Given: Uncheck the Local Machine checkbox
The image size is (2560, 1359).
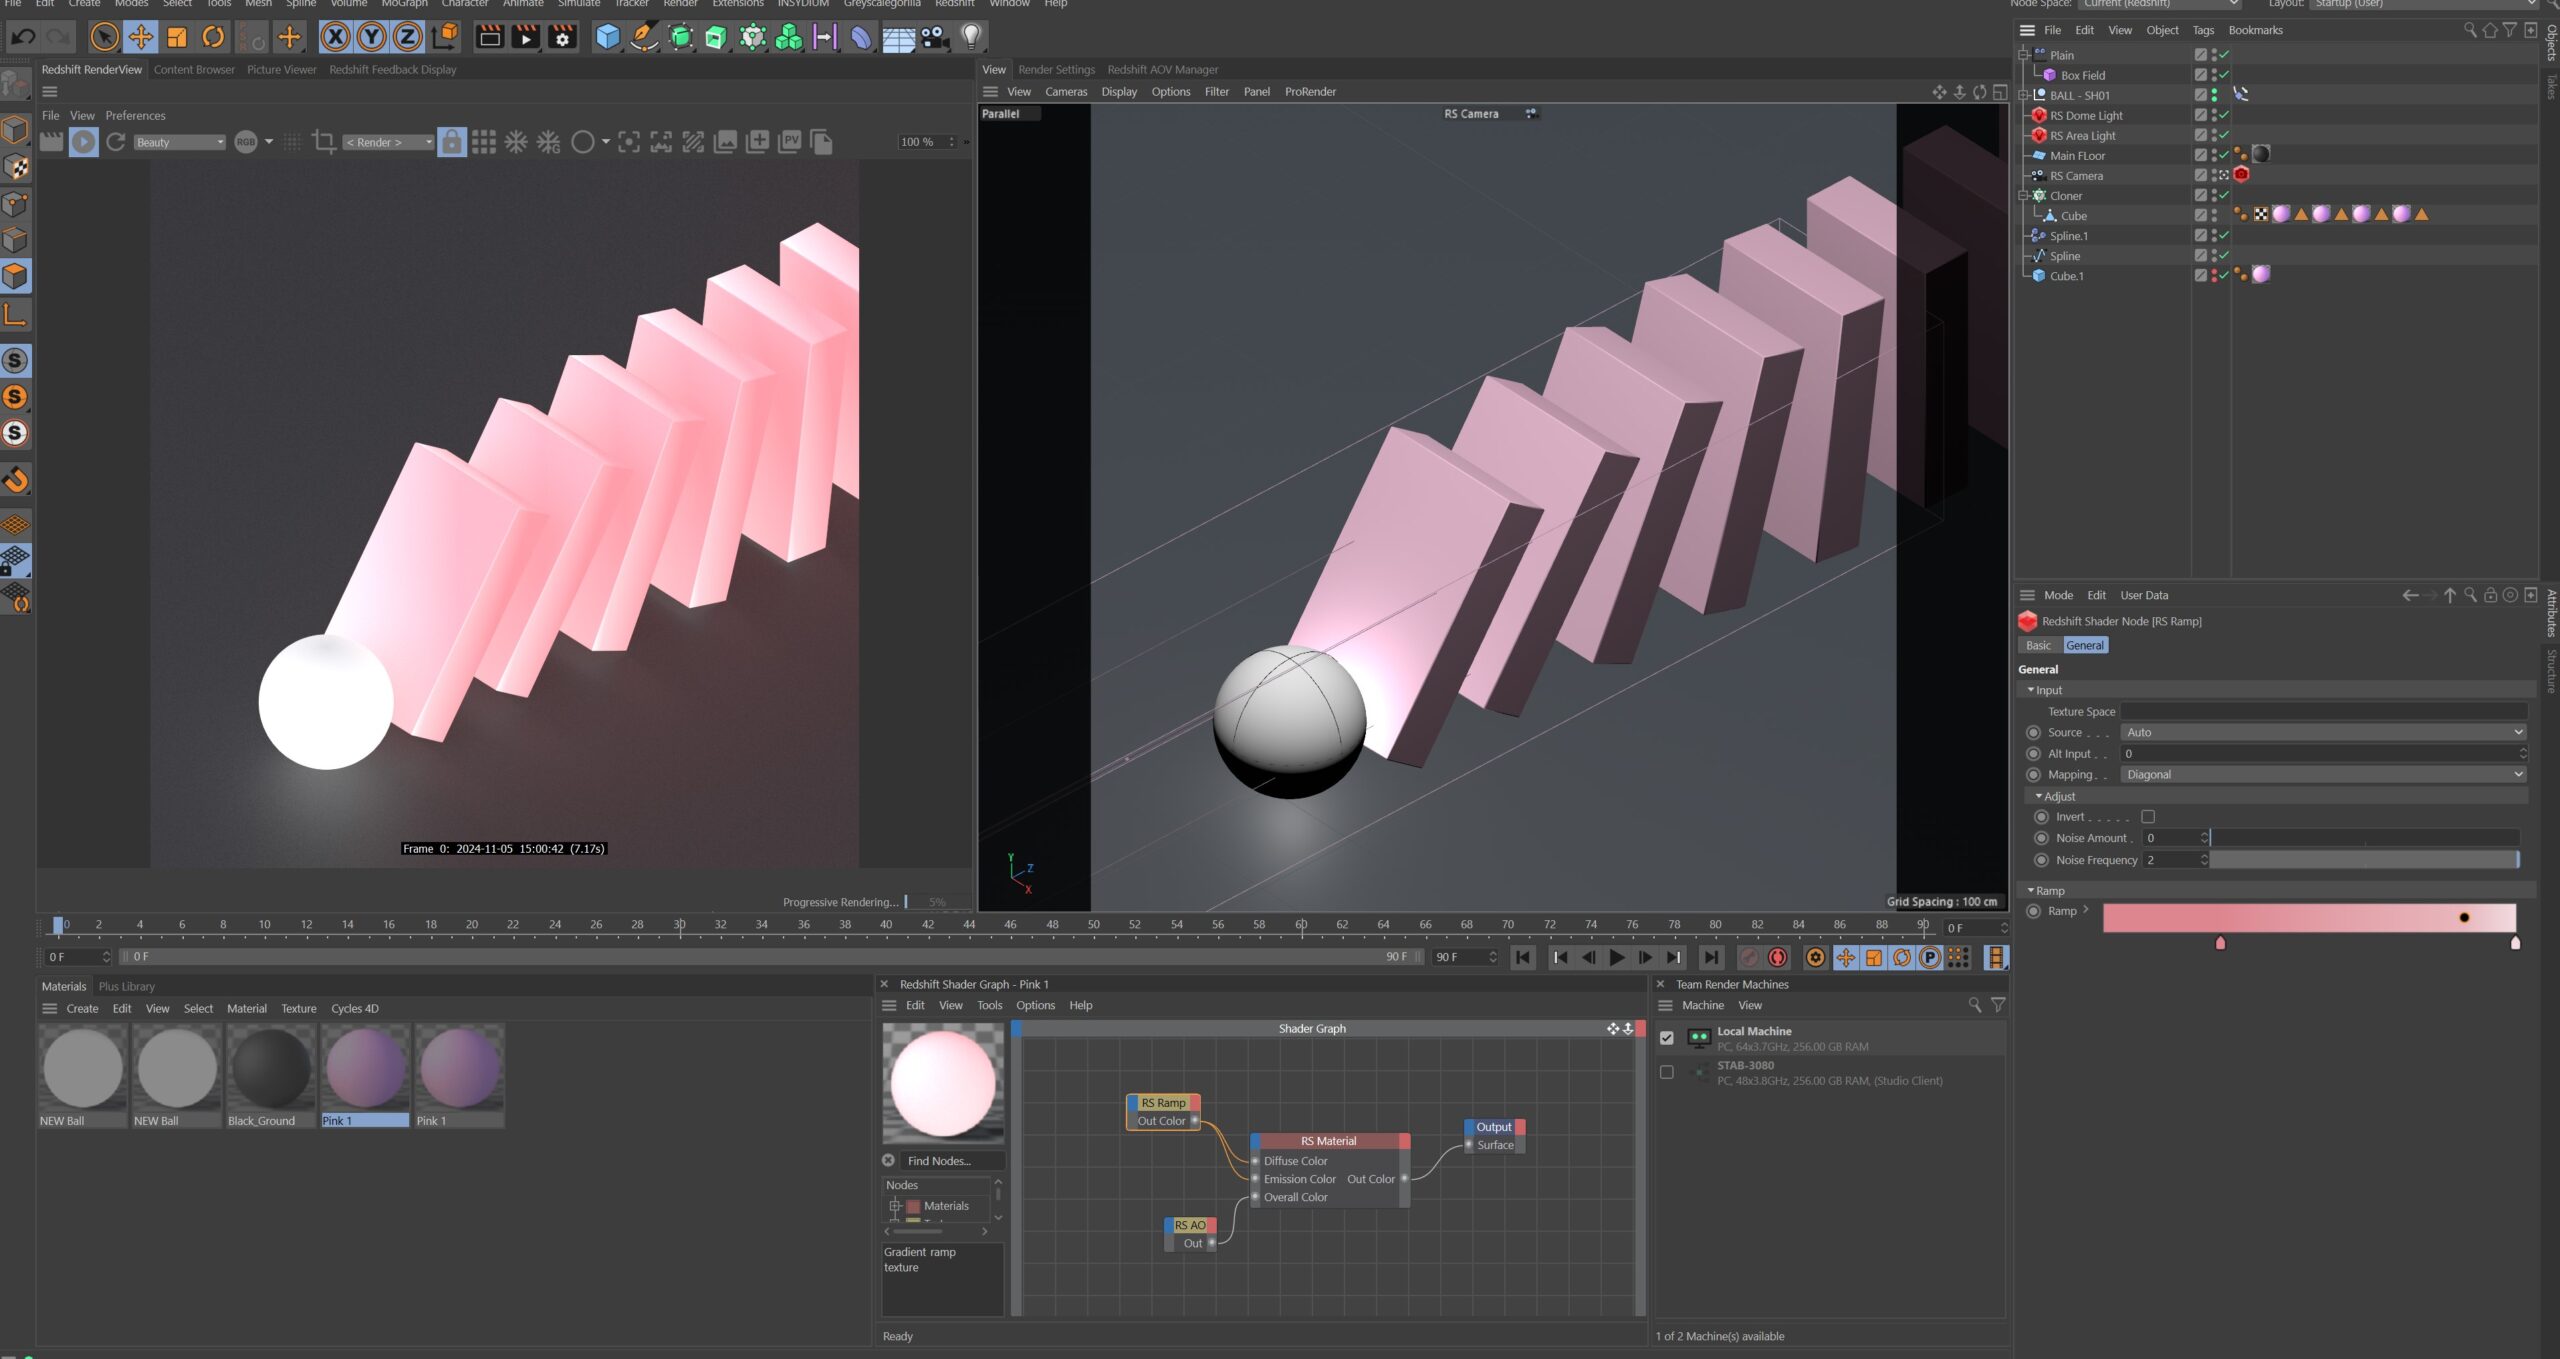Looking at the screenshot, I should (1666, 1038).
